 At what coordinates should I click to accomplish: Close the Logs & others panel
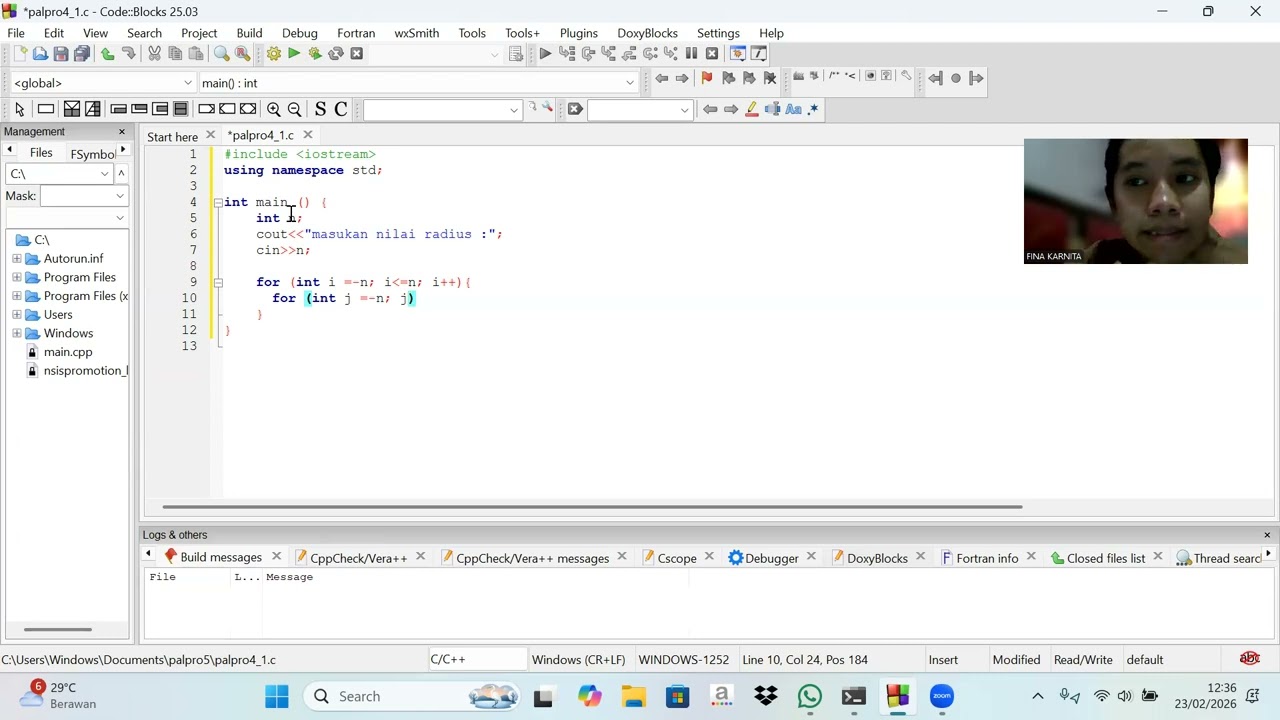[x=1267, y=535]
